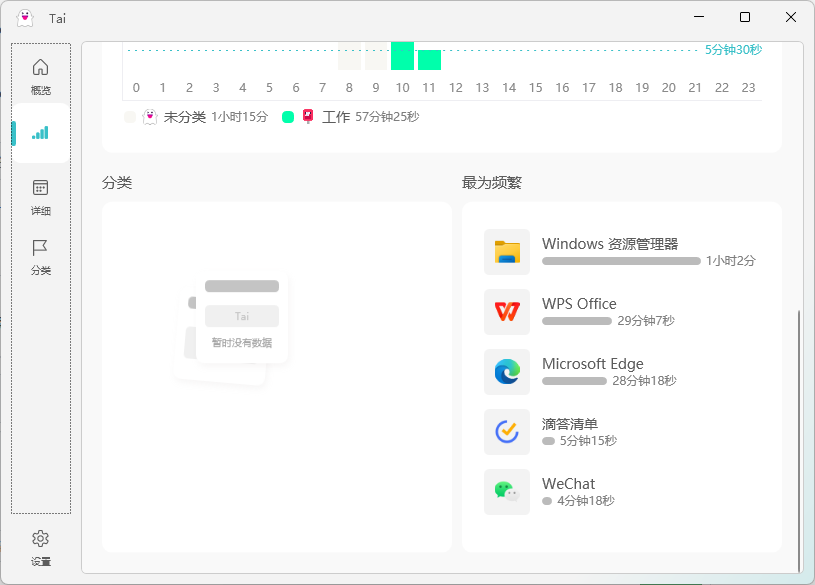This screenshot has width=815, height=585.
Task: Open the 概览 overview page
Action: (x=41, y=76)
